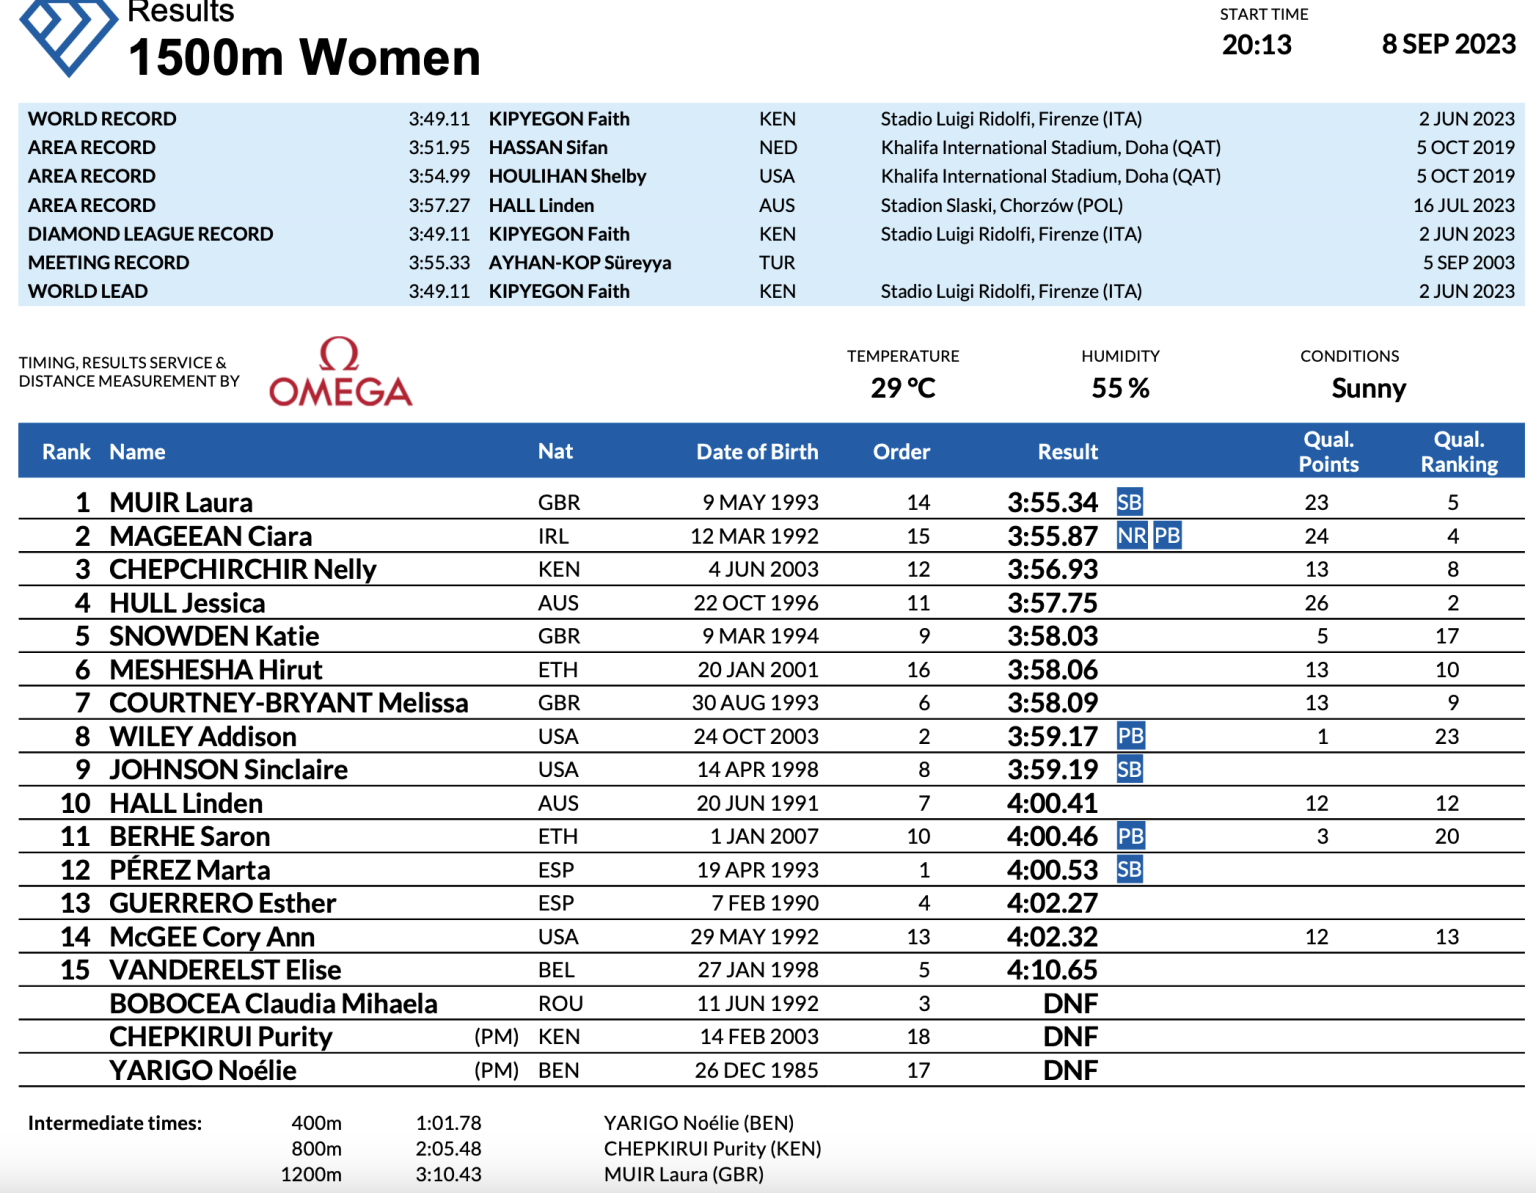This screenshot has width=1536, height=1193.
Task: Click the SB badge for Johnson Sinclaire
Action: (x=1129, y=770)
